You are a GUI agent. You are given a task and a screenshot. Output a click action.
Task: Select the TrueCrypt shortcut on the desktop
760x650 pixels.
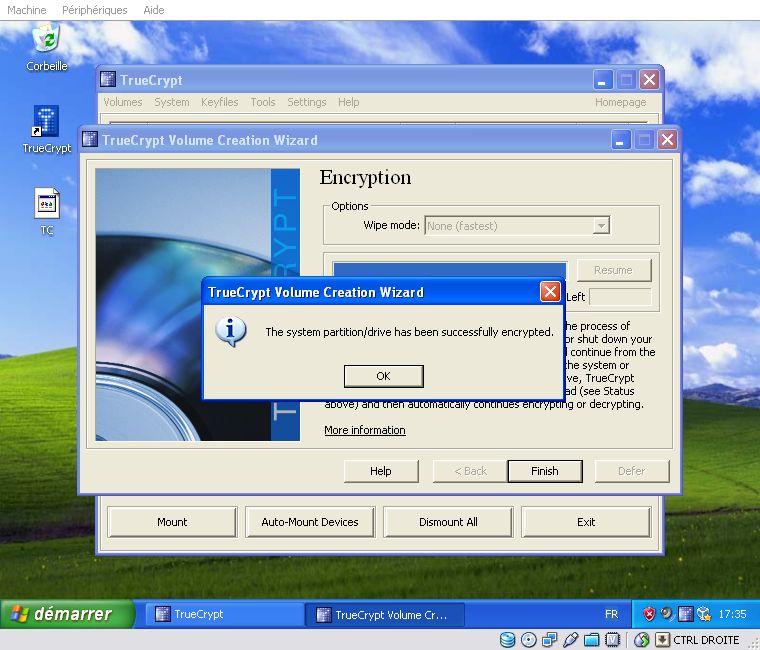click(x=47, y=130)
